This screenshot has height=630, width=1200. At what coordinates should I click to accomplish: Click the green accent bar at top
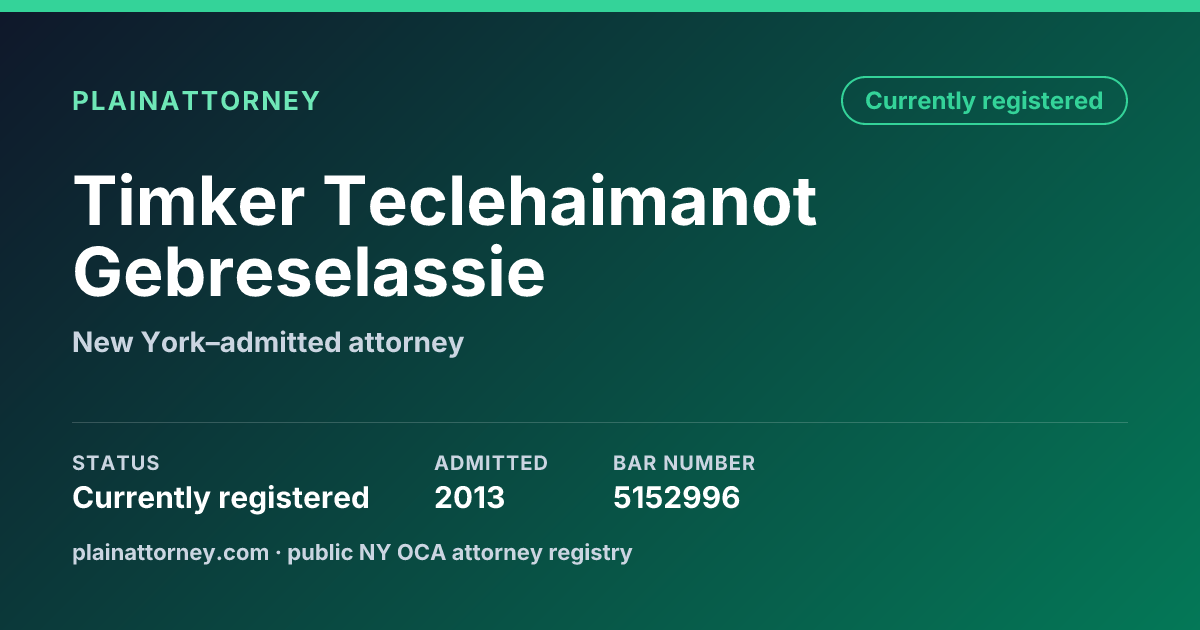(600, 6)
